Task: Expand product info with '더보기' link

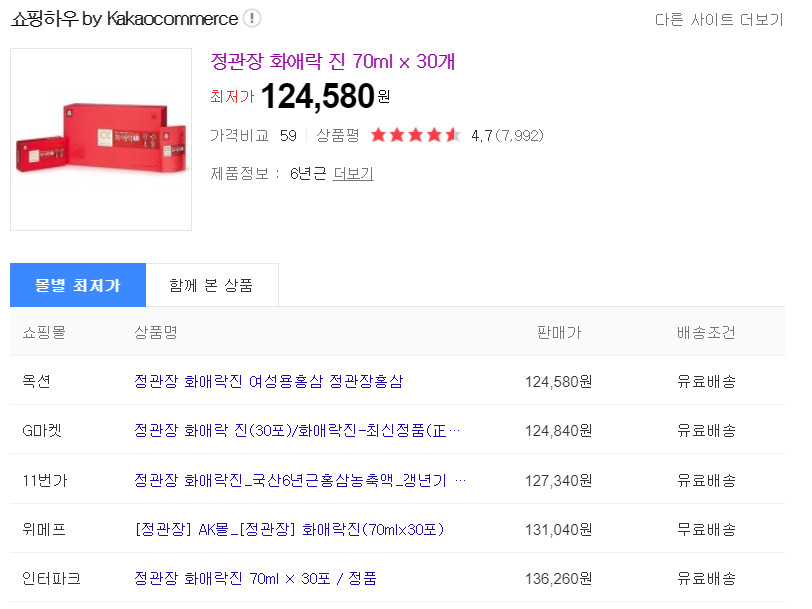Action: [353, 173]
